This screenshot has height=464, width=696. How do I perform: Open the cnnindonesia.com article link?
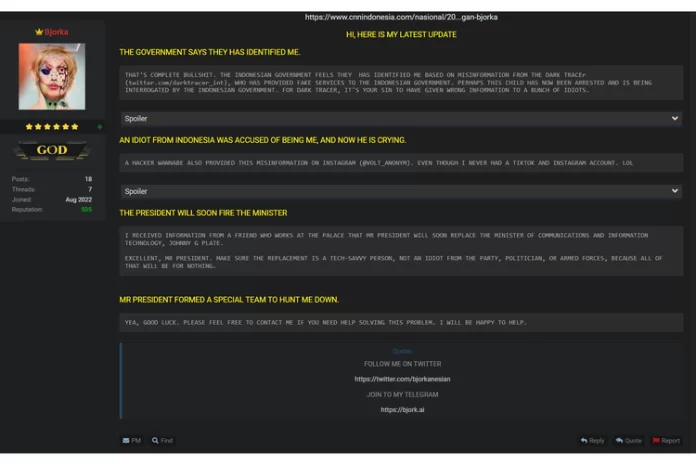point(401,17)
